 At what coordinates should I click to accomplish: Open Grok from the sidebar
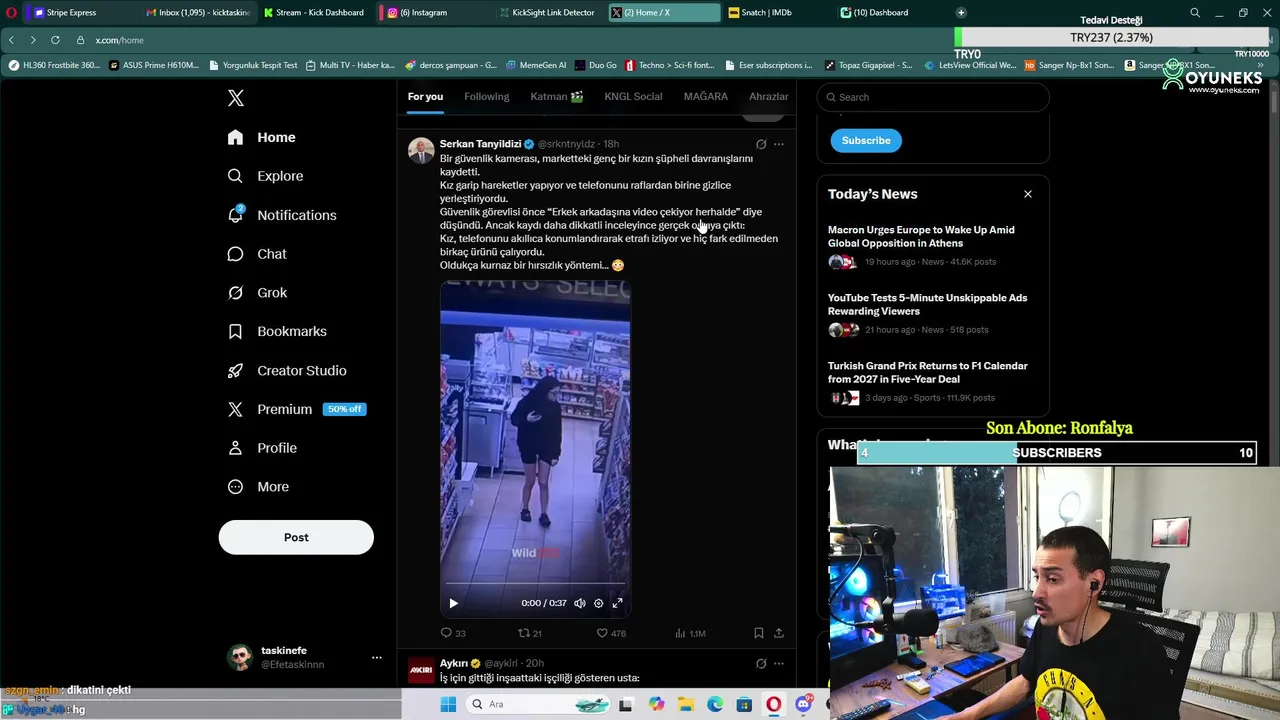pos(257,293)
